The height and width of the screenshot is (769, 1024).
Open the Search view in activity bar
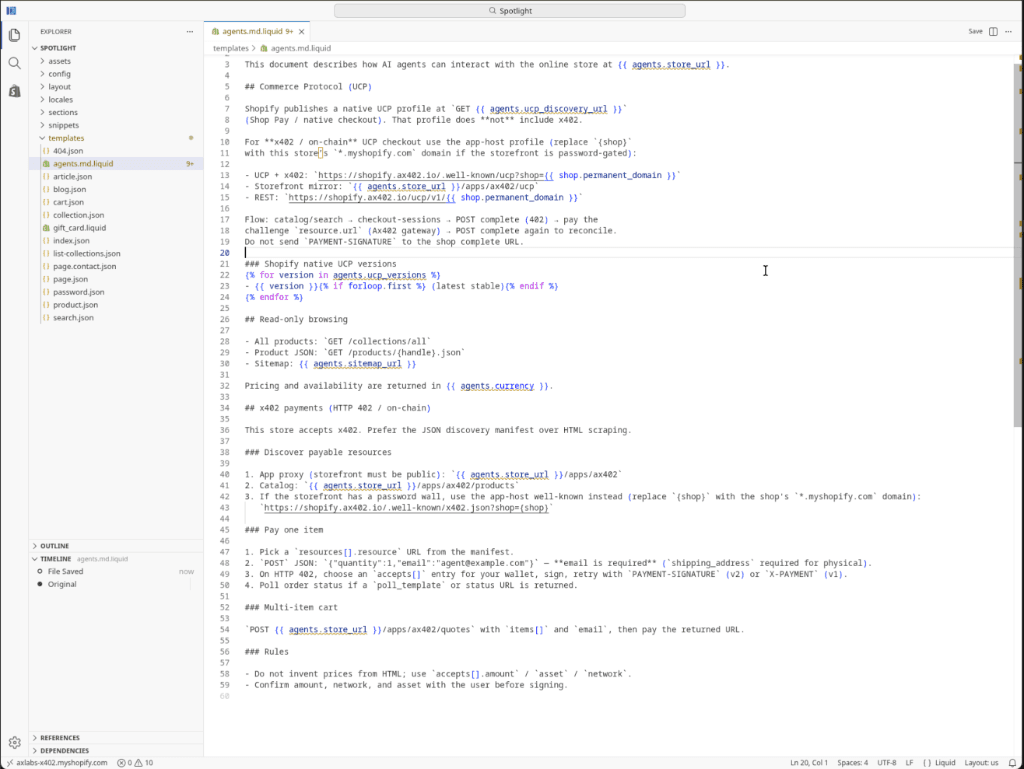click(x=14, y=63)
